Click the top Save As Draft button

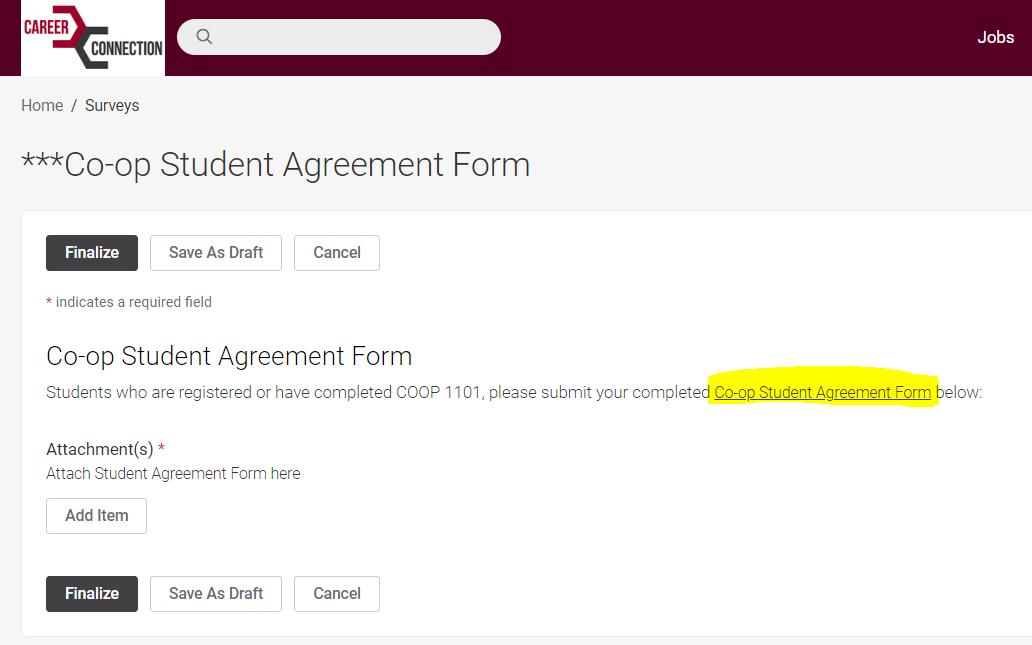[216, 252]
